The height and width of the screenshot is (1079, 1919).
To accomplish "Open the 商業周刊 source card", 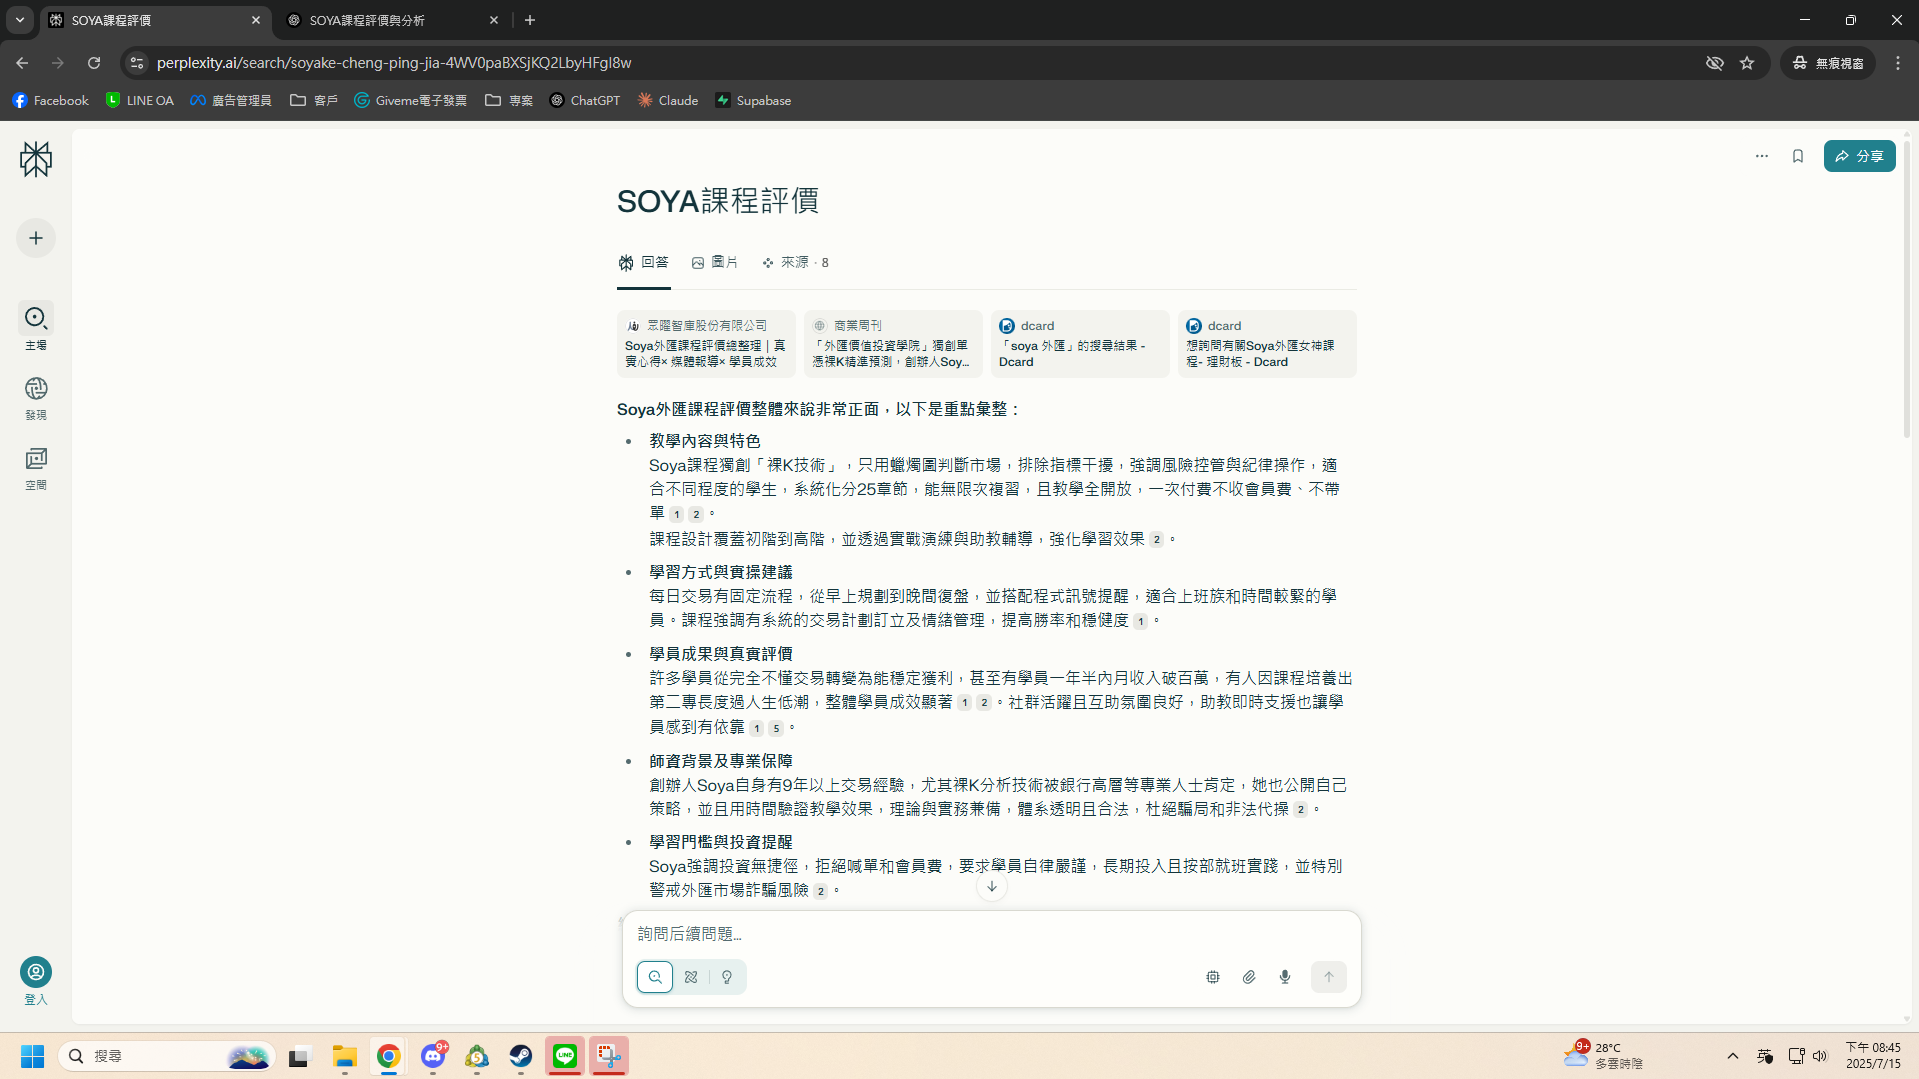I will 893,344.
